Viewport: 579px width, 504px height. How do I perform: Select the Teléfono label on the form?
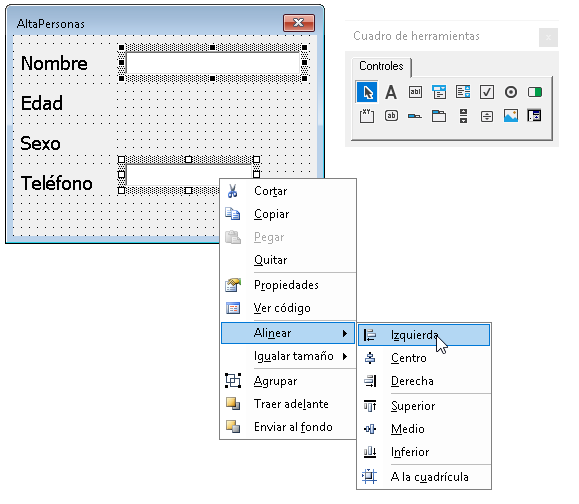(56, 183)
